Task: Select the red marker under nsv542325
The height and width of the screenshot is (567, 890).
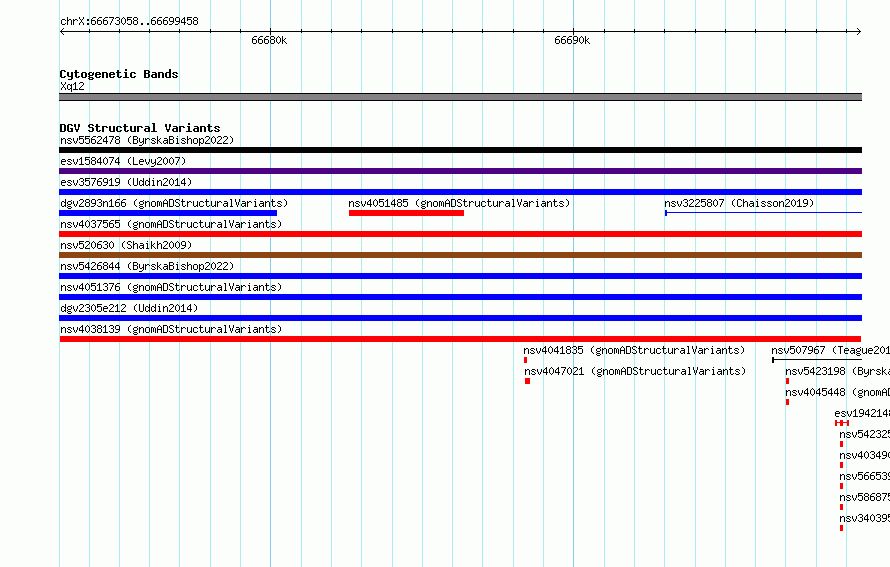Action: 841,444
